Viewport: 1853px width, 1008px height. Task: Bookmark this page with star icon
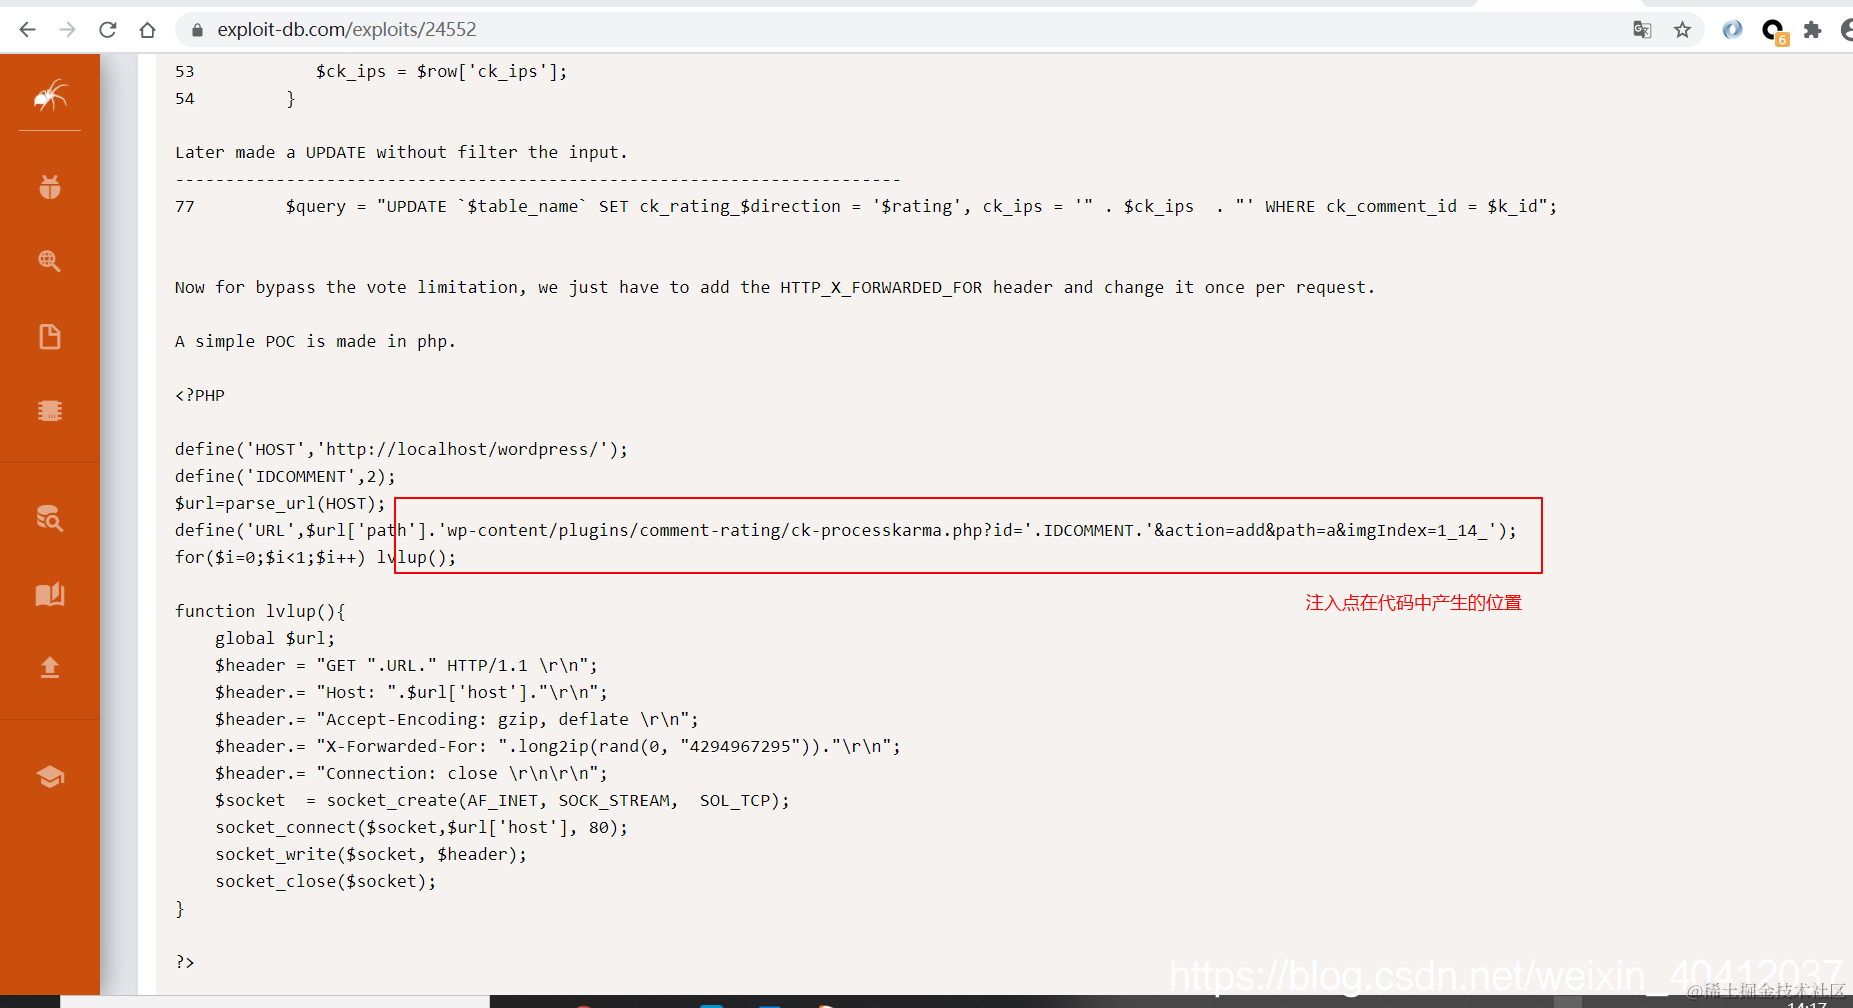coord(1682,30)
